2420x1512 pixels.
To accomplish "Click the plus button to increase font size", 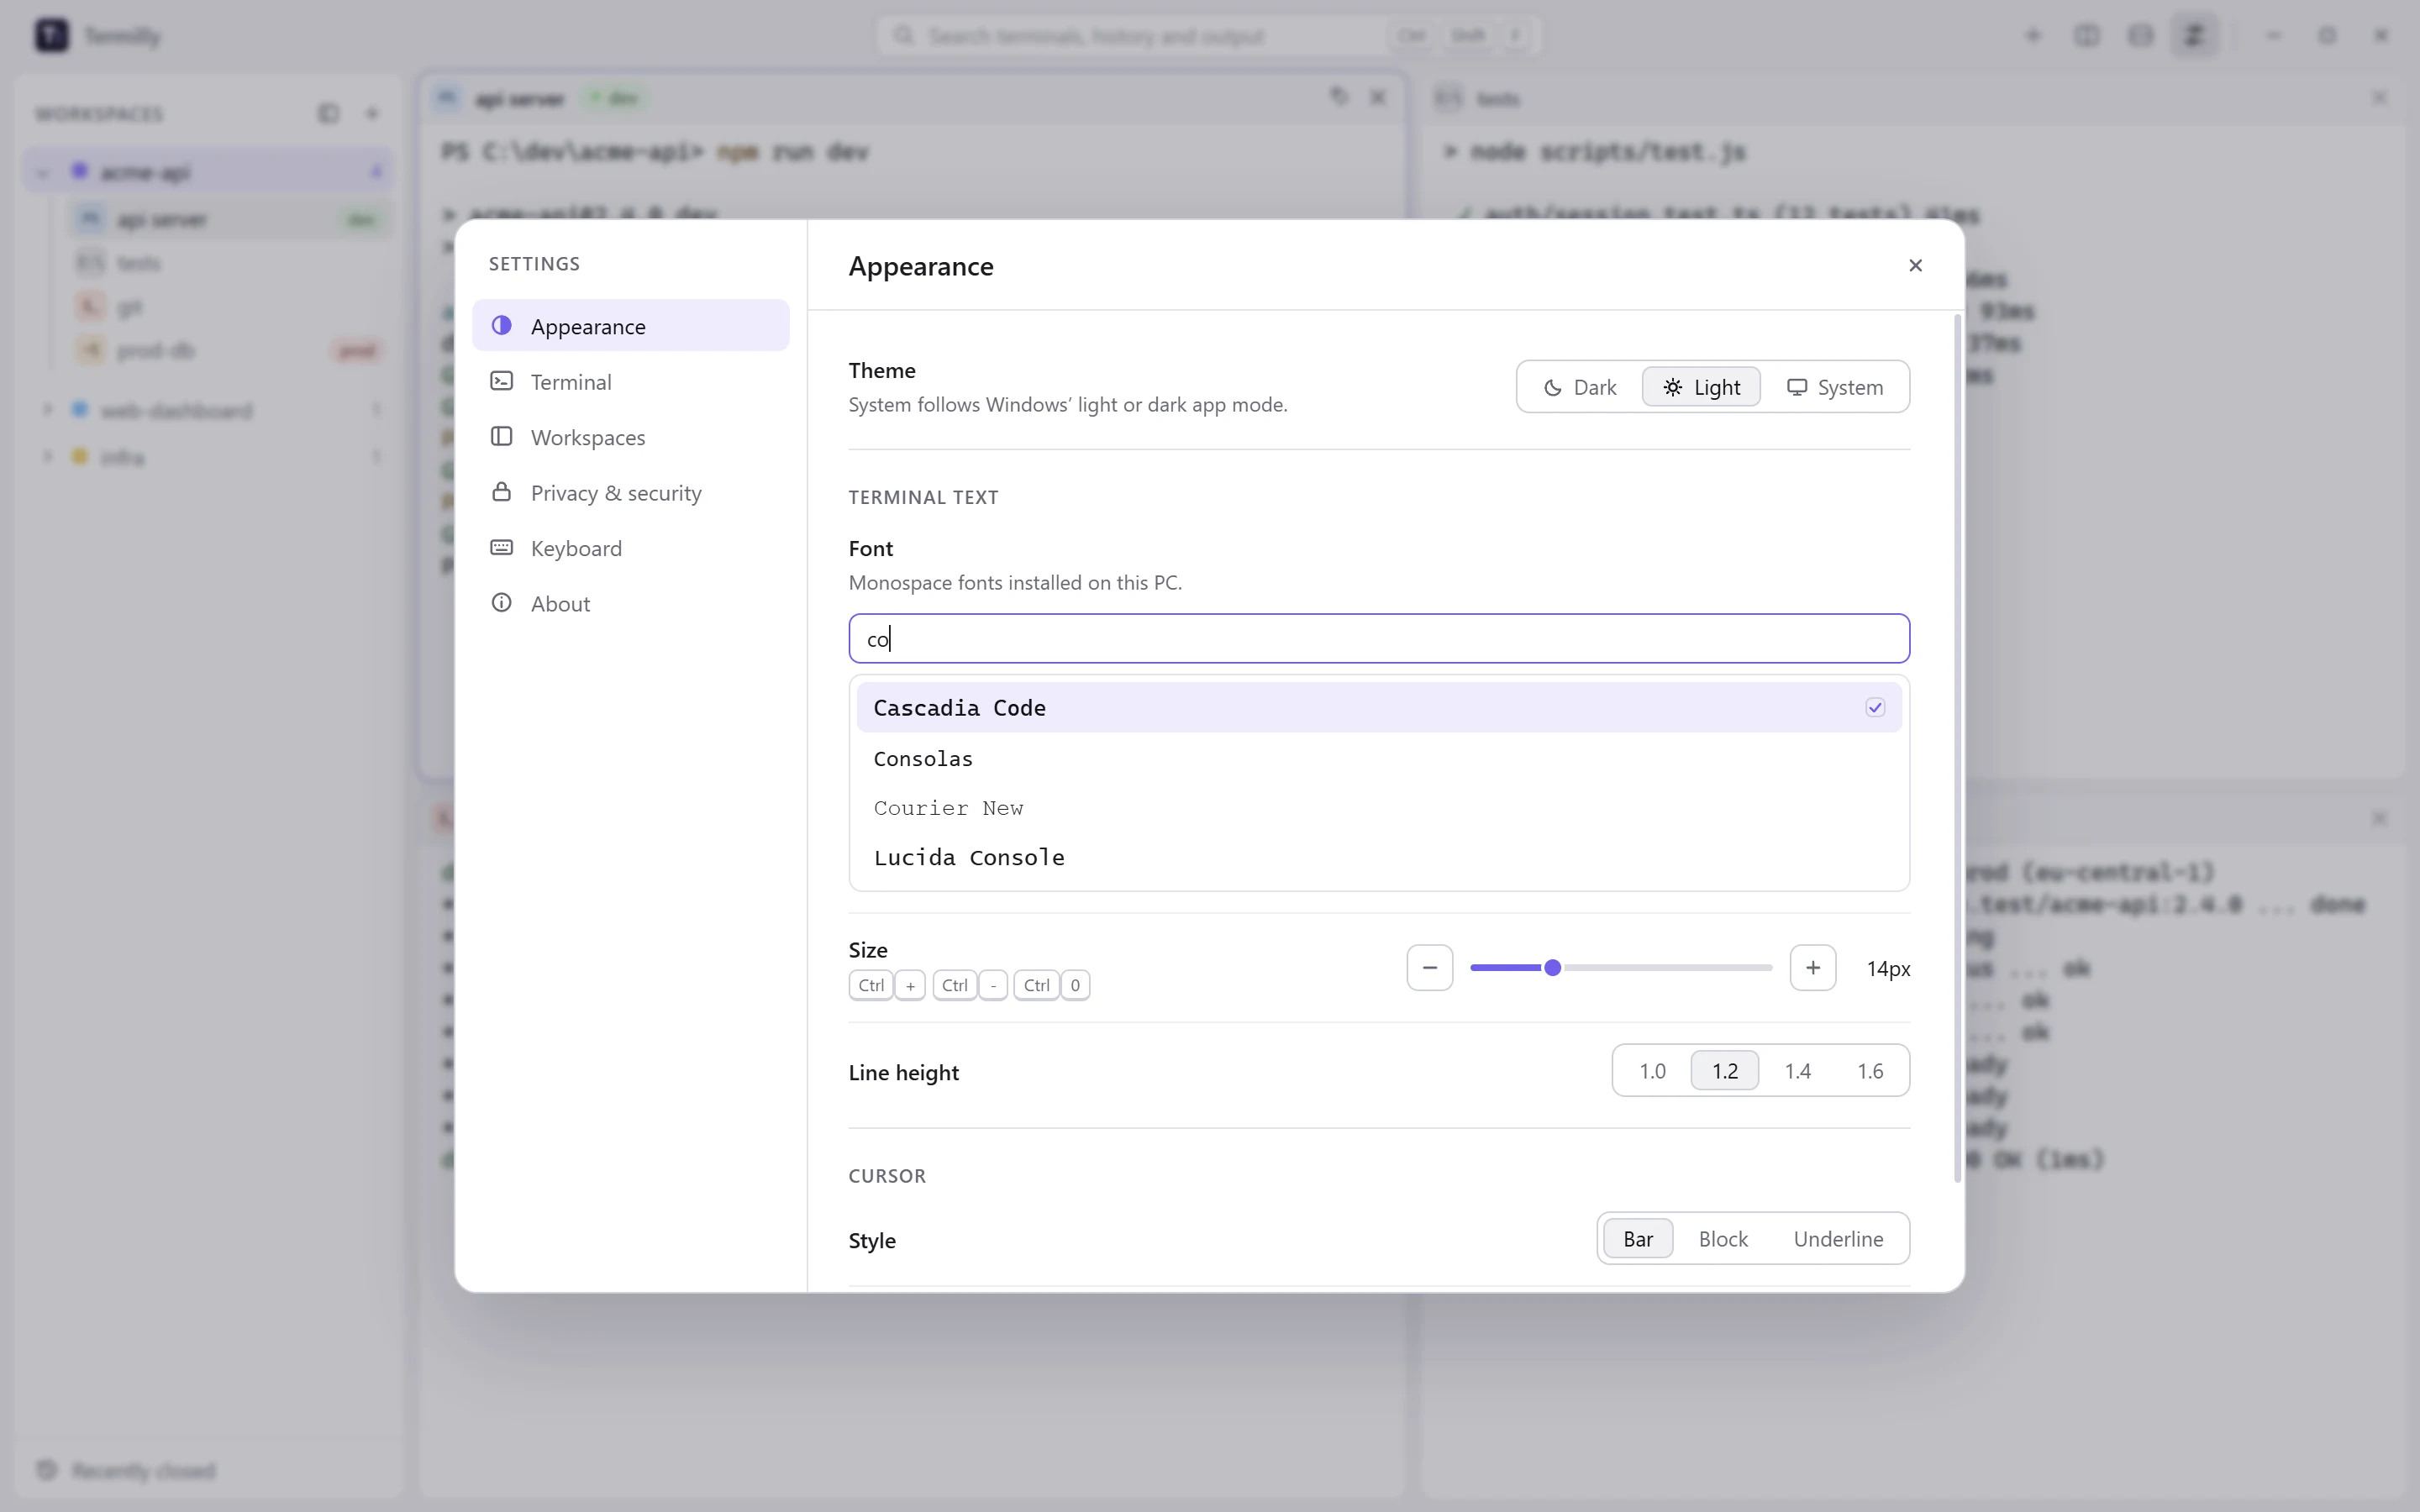I will coord(1812,968).
